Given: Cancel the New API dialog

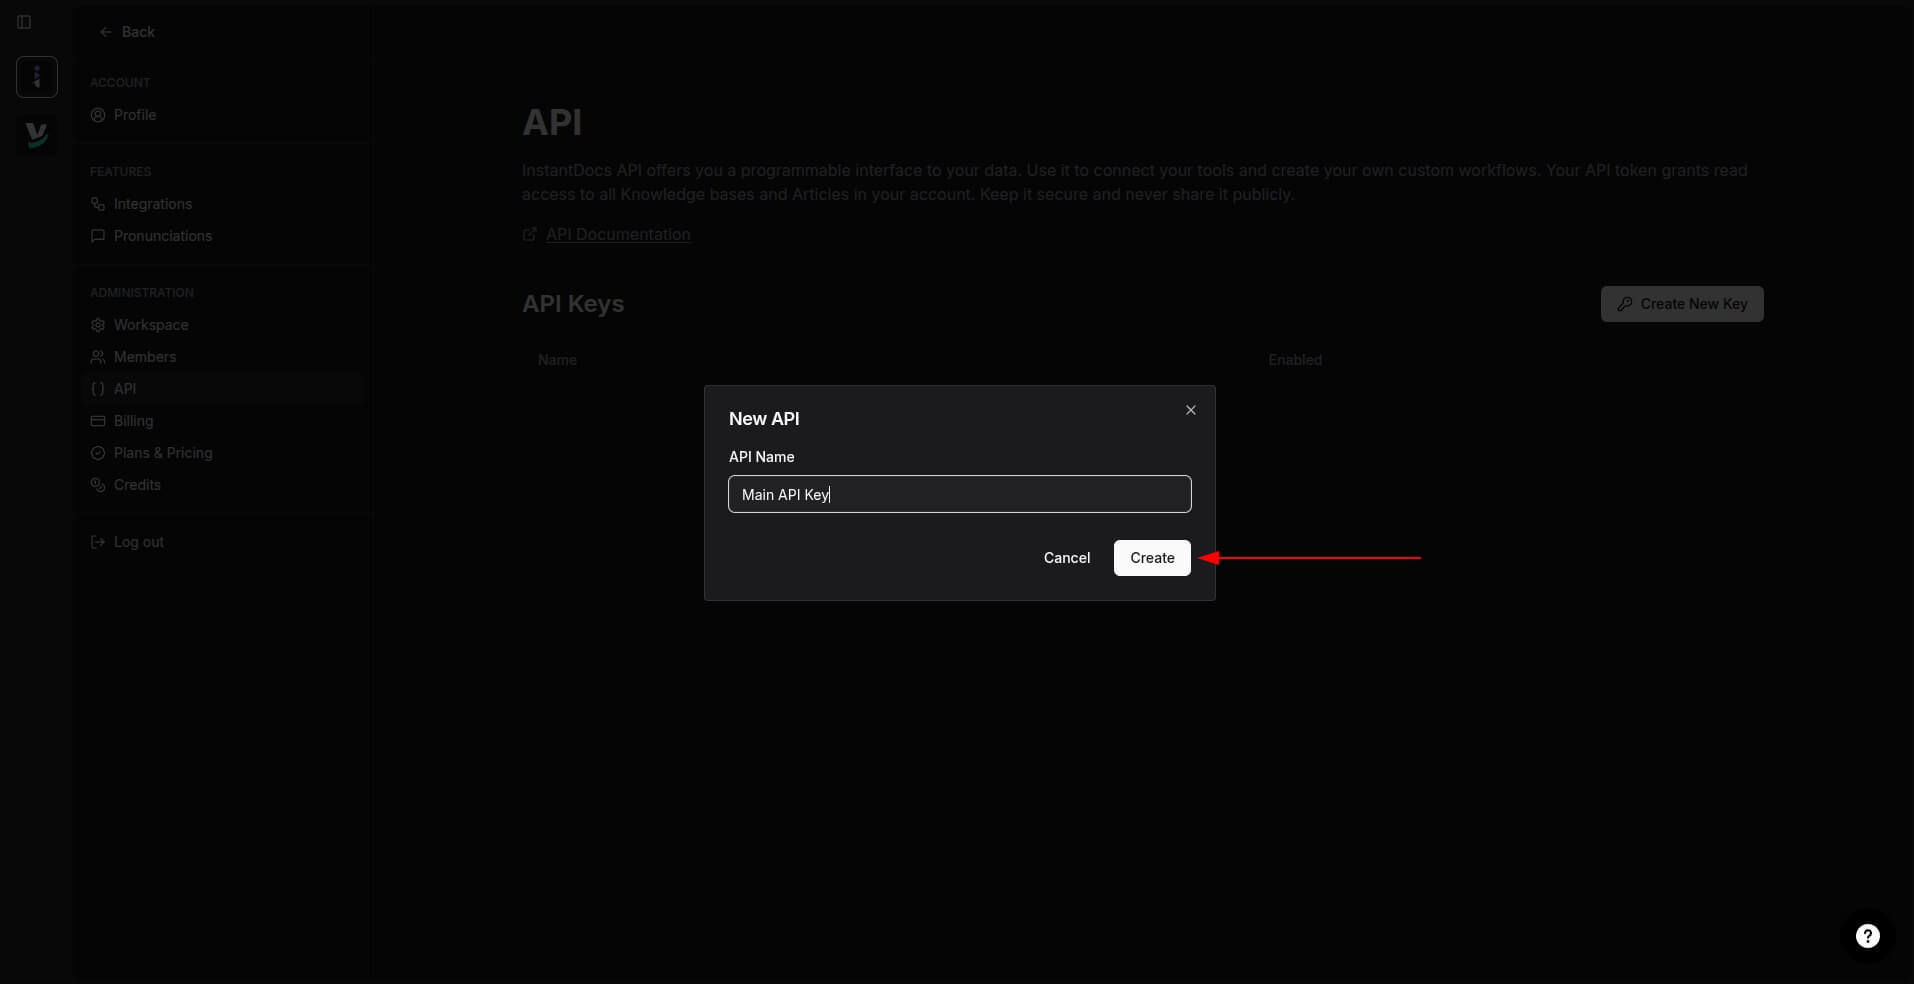Looking at the screenshot, I should (1065, 558).
